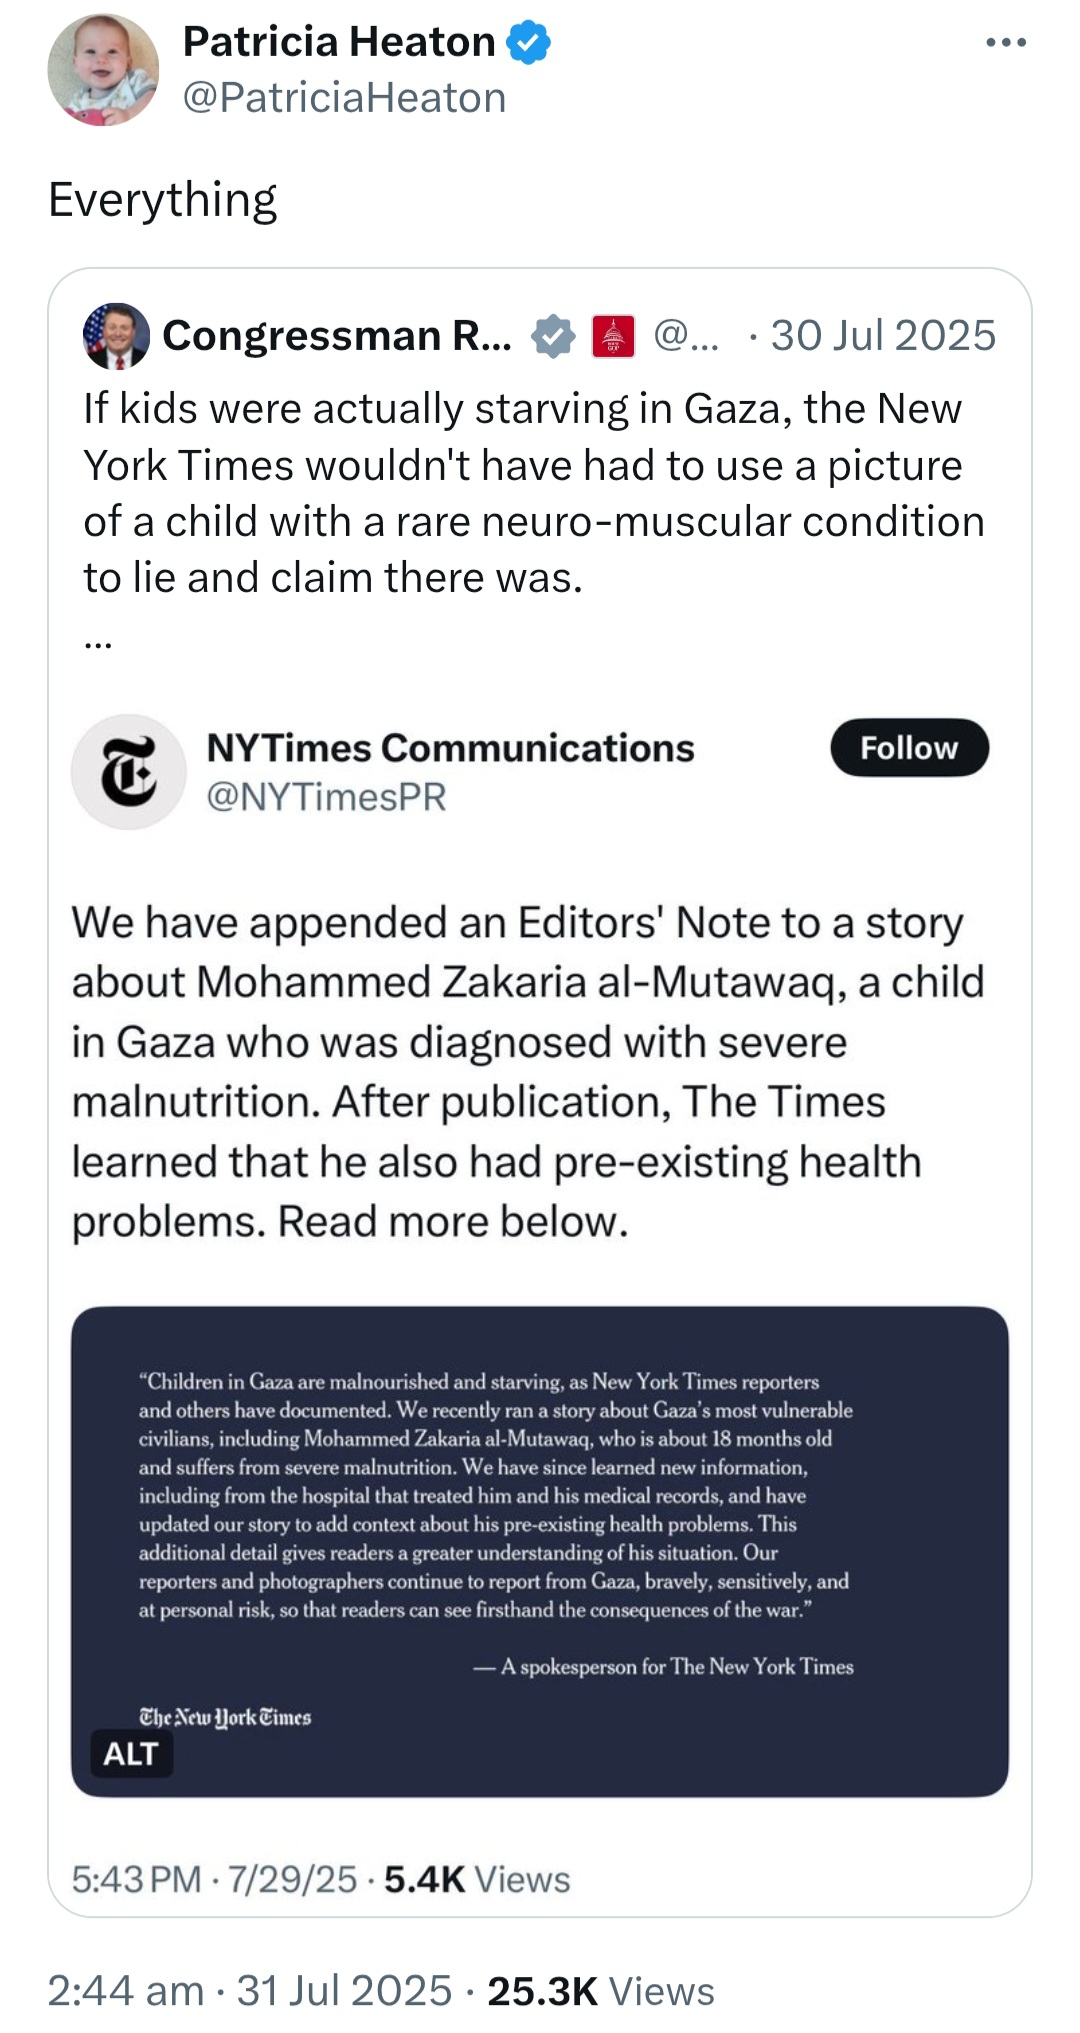The height and width of the screenshot is (2033, 1080).
Task: Open the Congressman's profile picture
Action: point(116,336)
